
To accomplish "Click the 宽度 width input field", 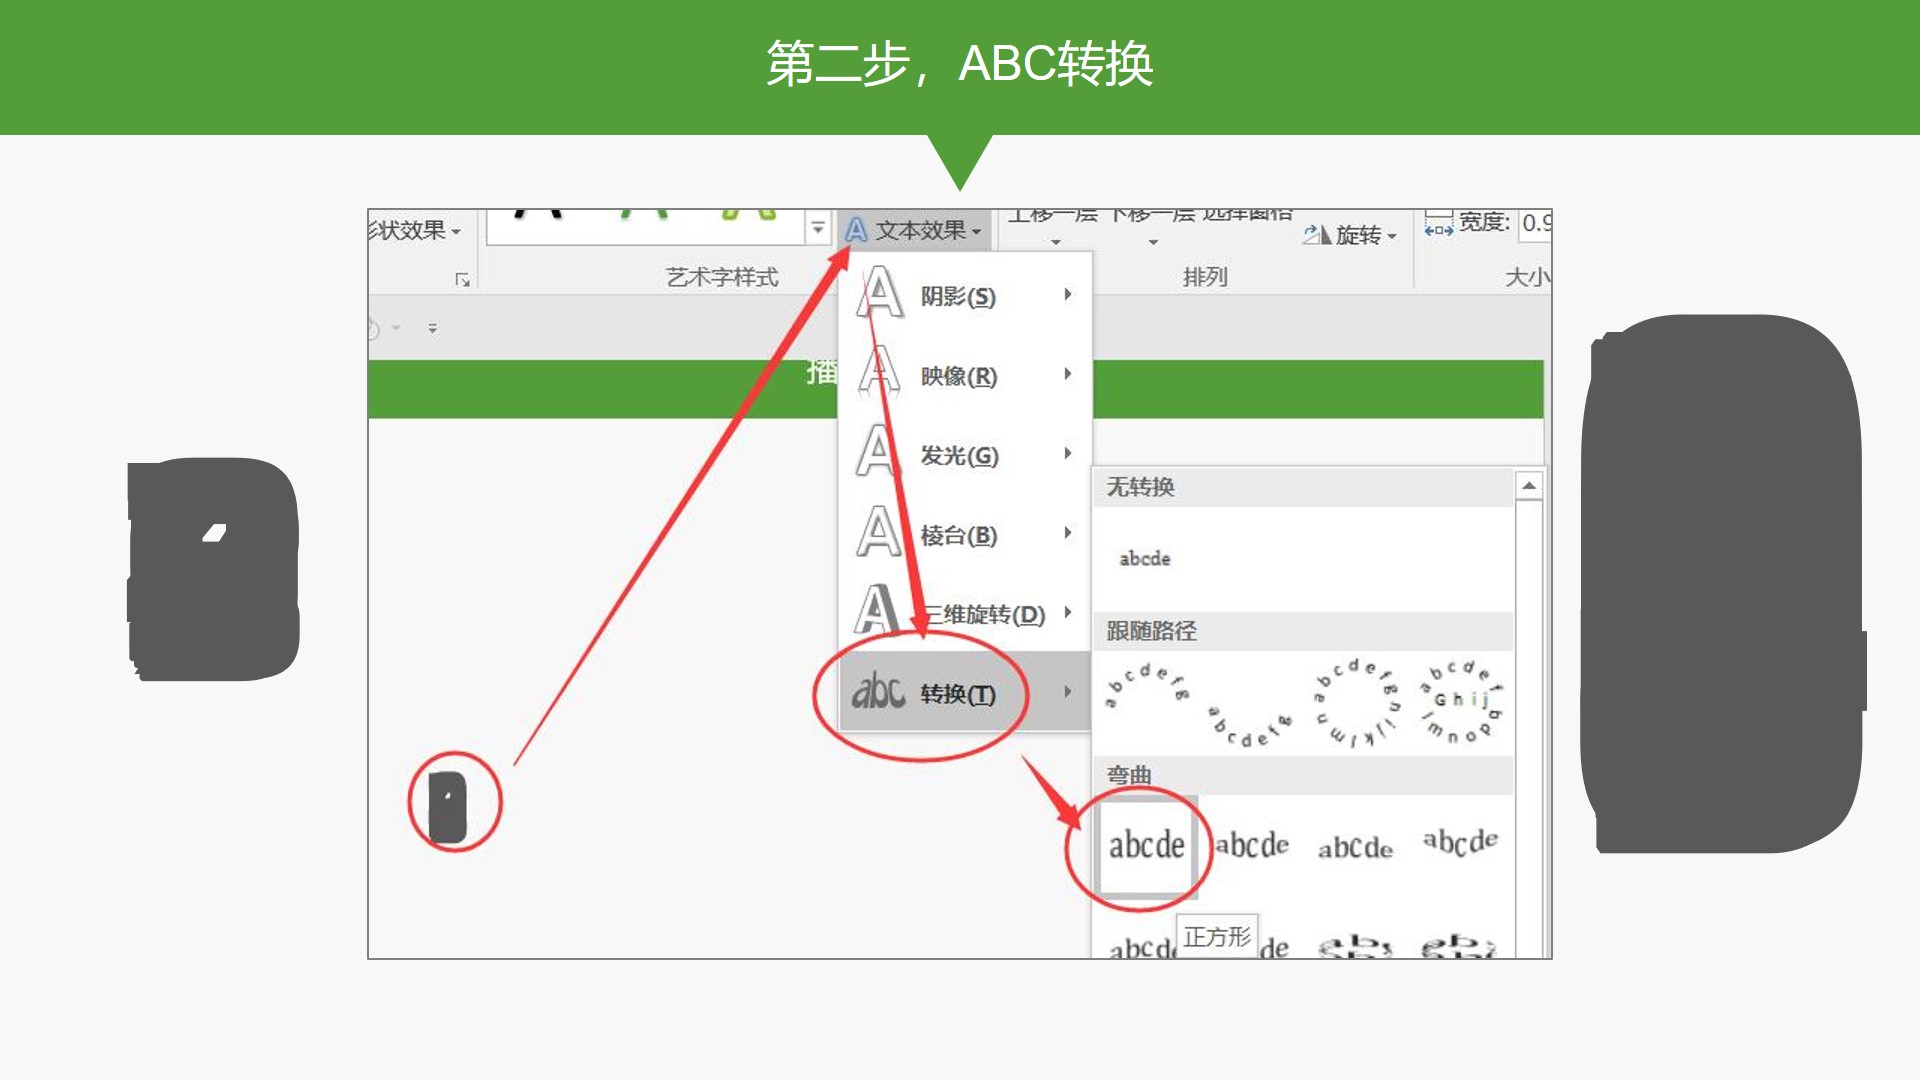I will (x=1536, y=223).
